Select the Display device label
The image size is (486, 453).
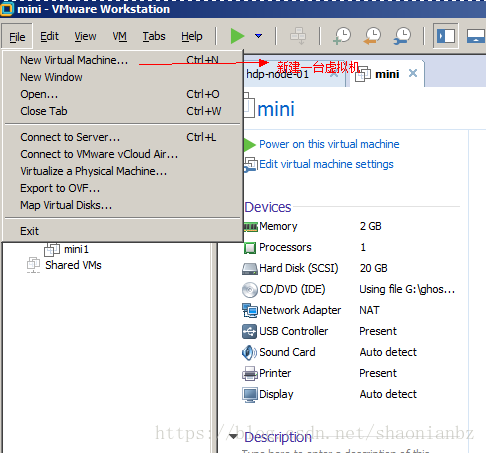point(276,394)
